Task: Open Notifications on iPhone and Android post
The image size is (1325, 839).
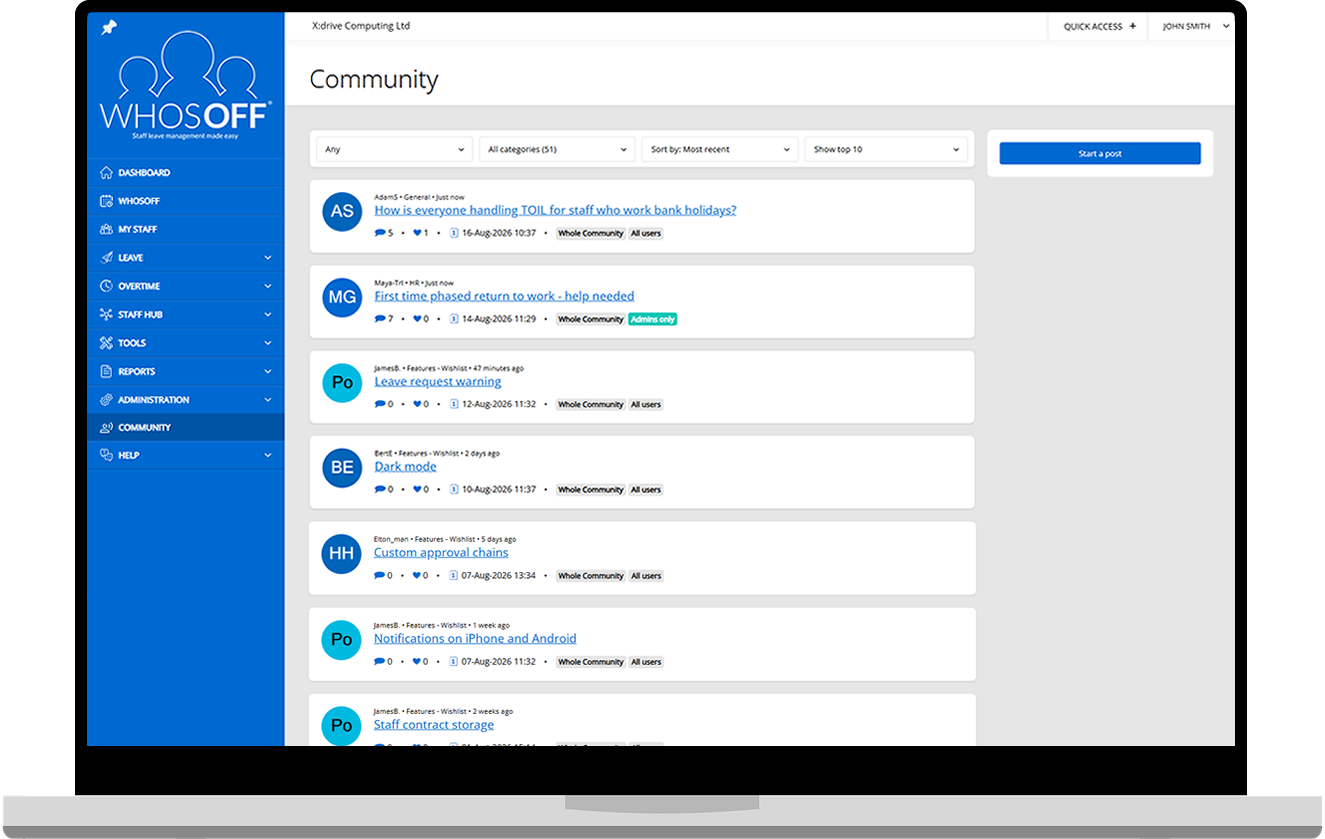Action: pos(475,639)
